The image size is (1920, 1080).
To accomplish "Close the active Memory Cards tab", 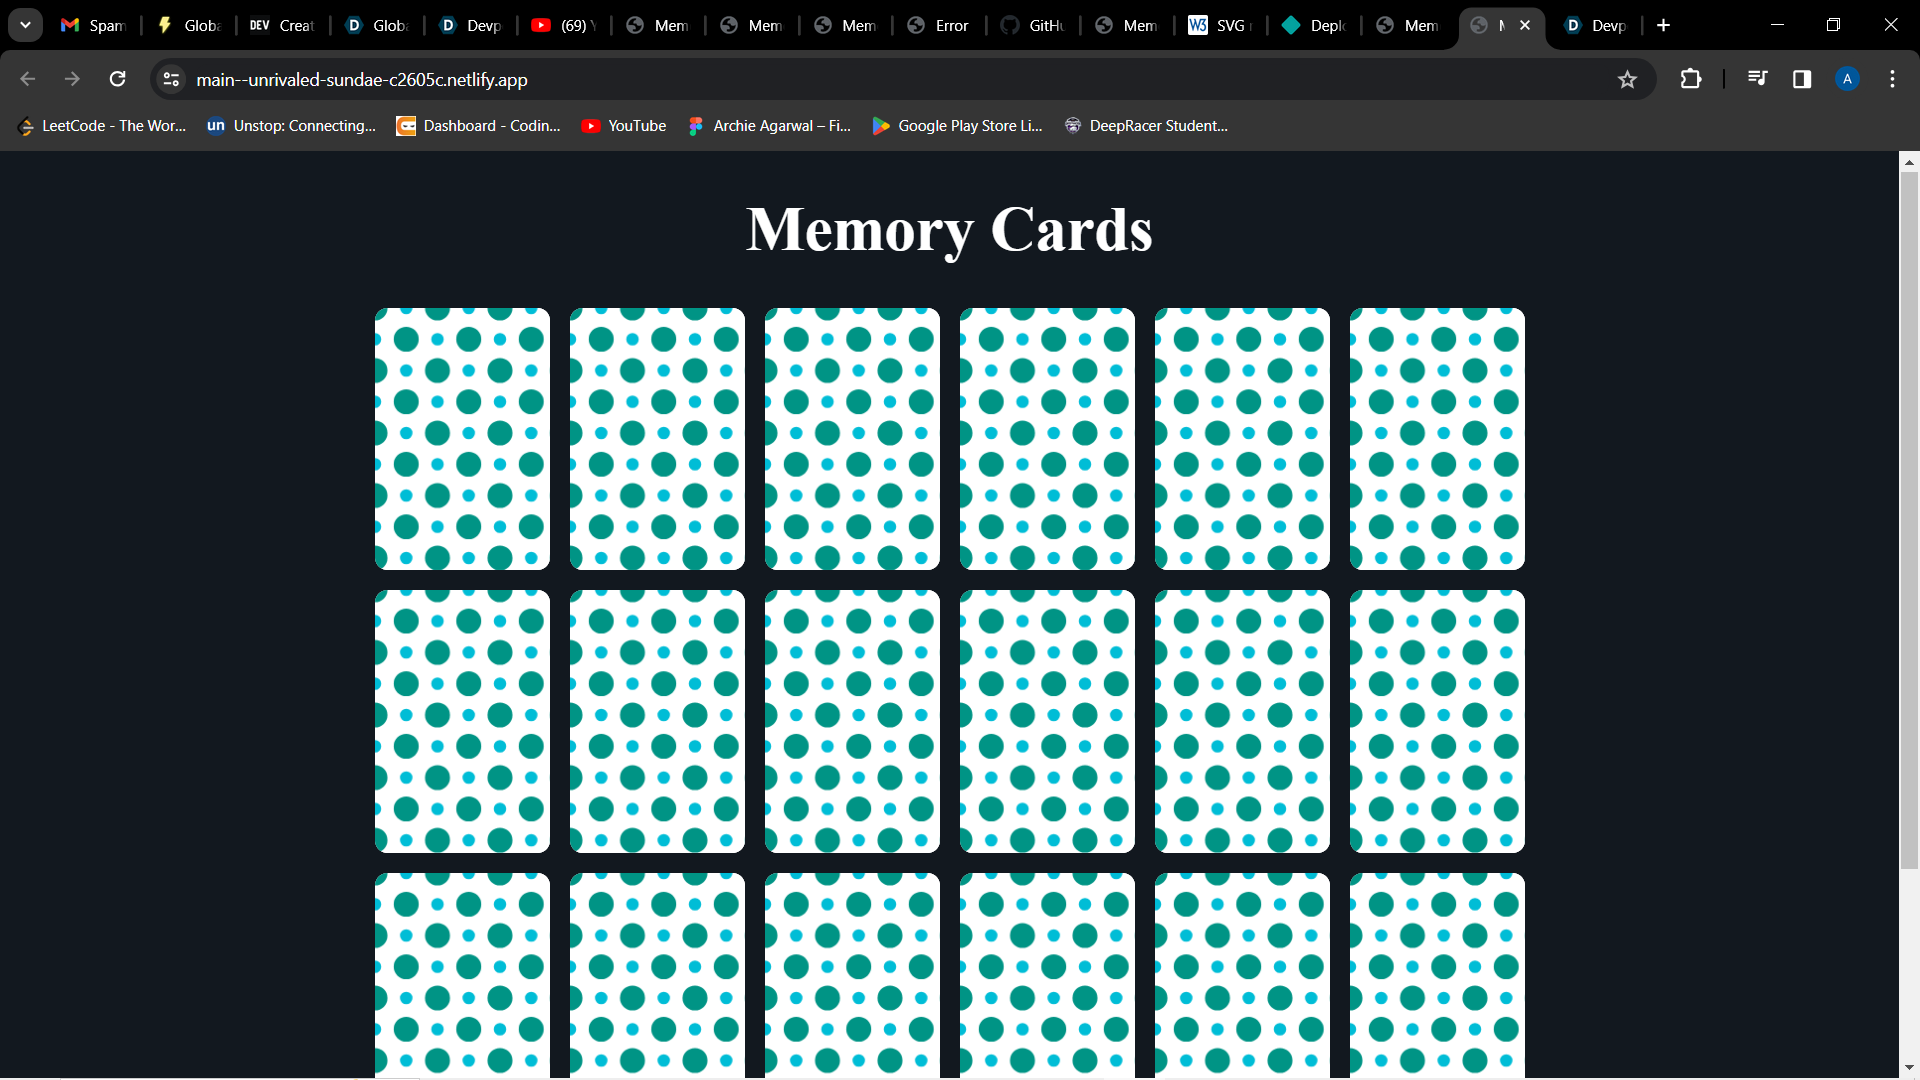I will [x=1525, y=25].
